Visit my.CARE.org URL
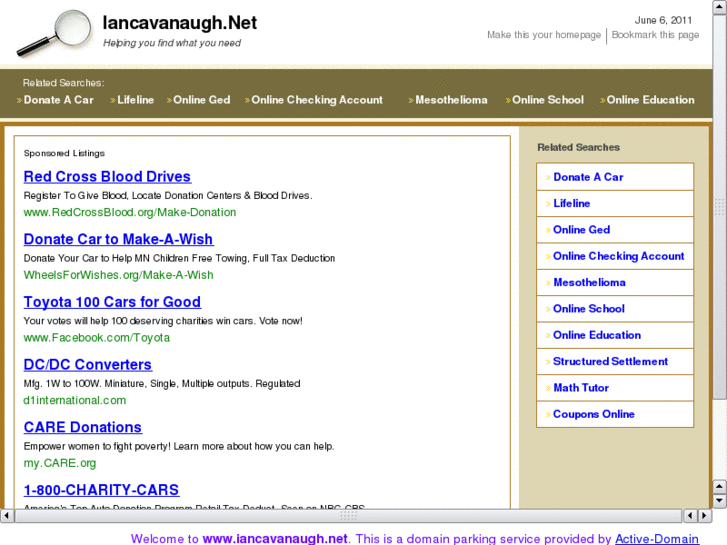Image resolution: width=727 pixels, height=545 pixels. pos(60,463)
